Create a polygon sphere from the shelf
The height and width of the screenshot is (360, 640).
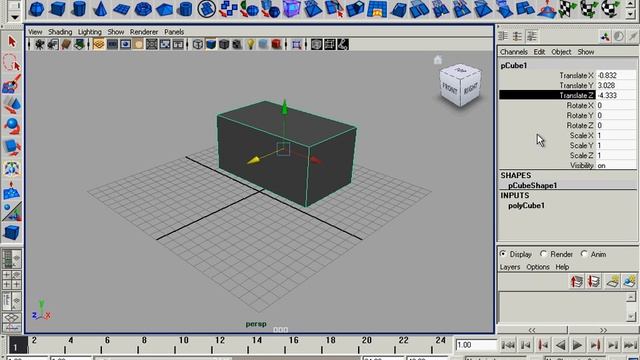click(x=37, y=9)
